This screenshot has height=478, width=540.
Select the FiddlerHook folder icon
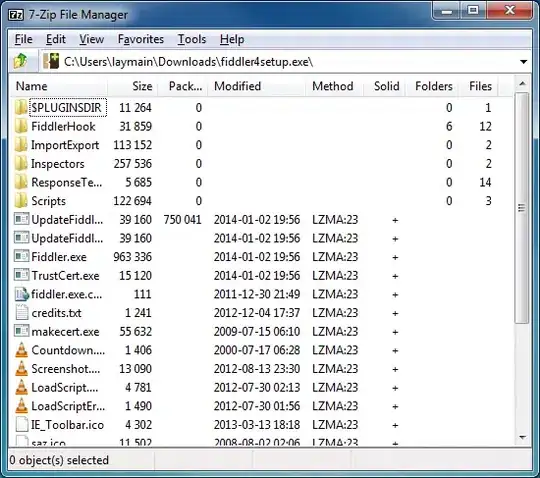(x=21, y=126)
